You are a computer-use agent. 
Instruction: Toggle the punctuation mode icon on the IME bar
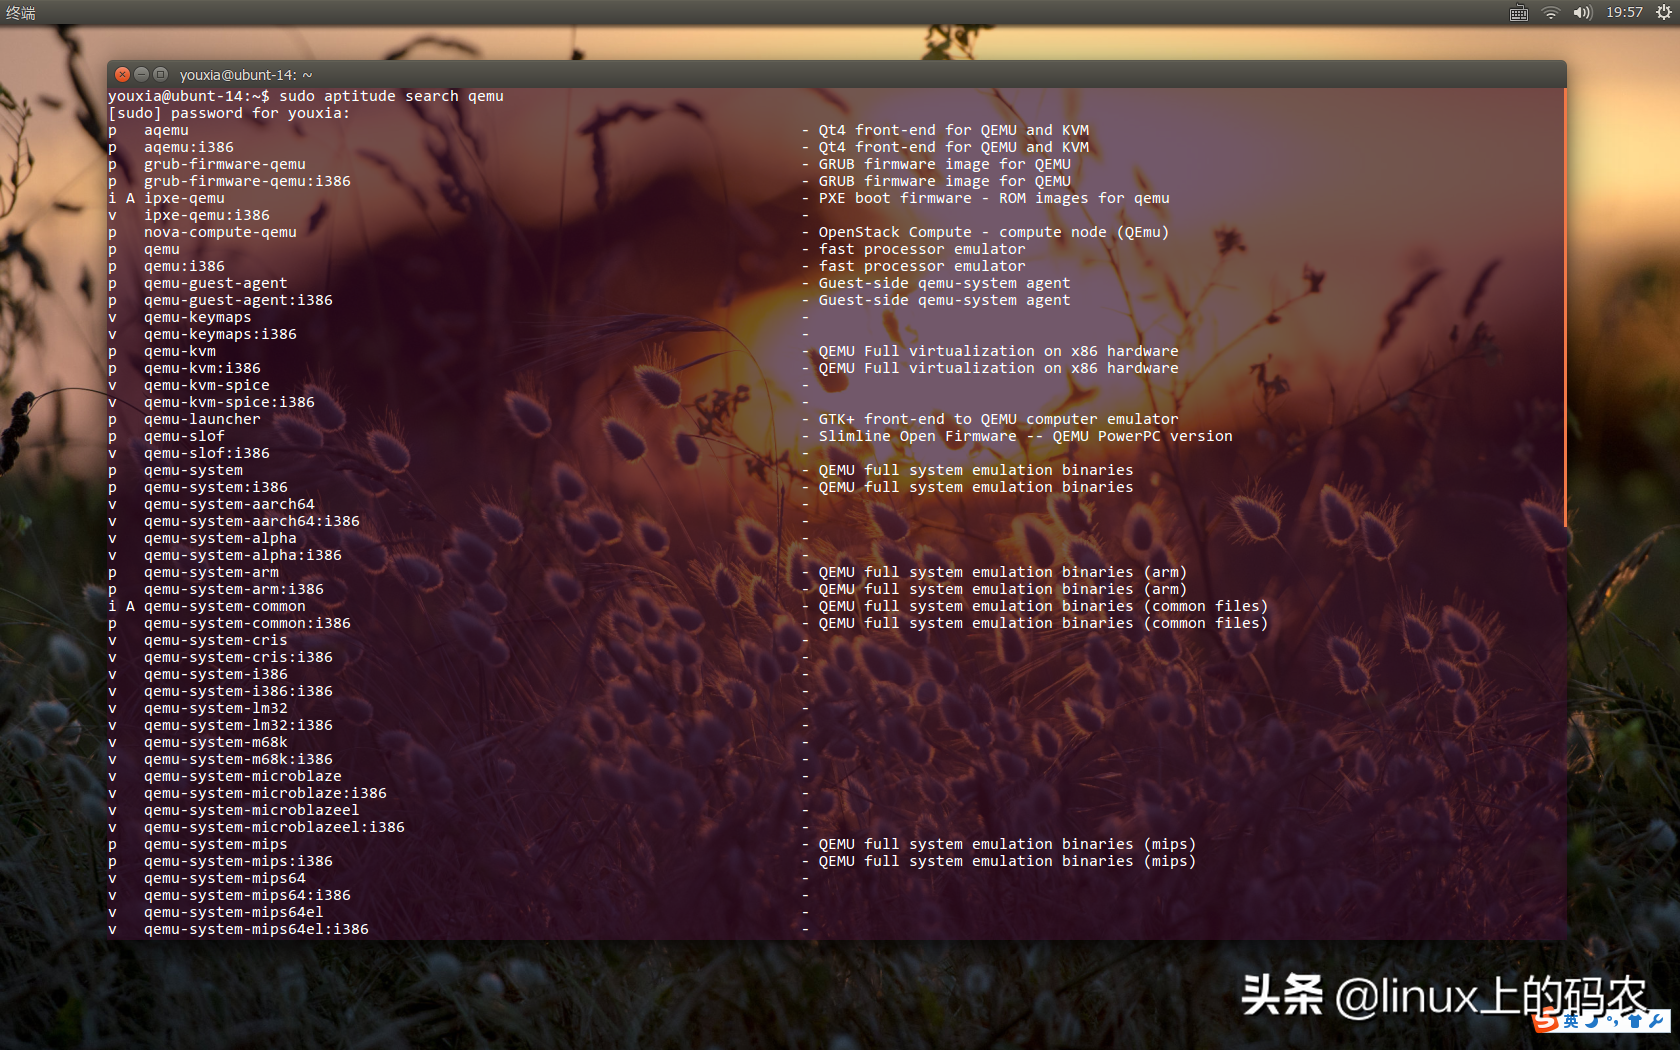click(1613, 1021)
